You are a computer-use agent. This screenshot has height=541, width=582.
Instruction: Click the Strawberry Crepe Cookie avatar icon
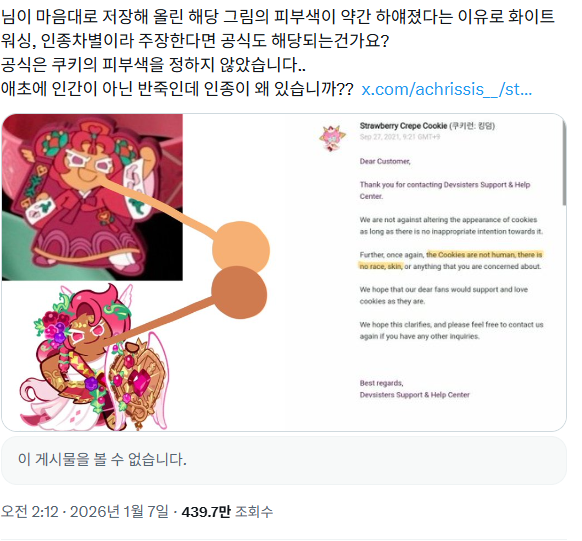click(332, 138)
